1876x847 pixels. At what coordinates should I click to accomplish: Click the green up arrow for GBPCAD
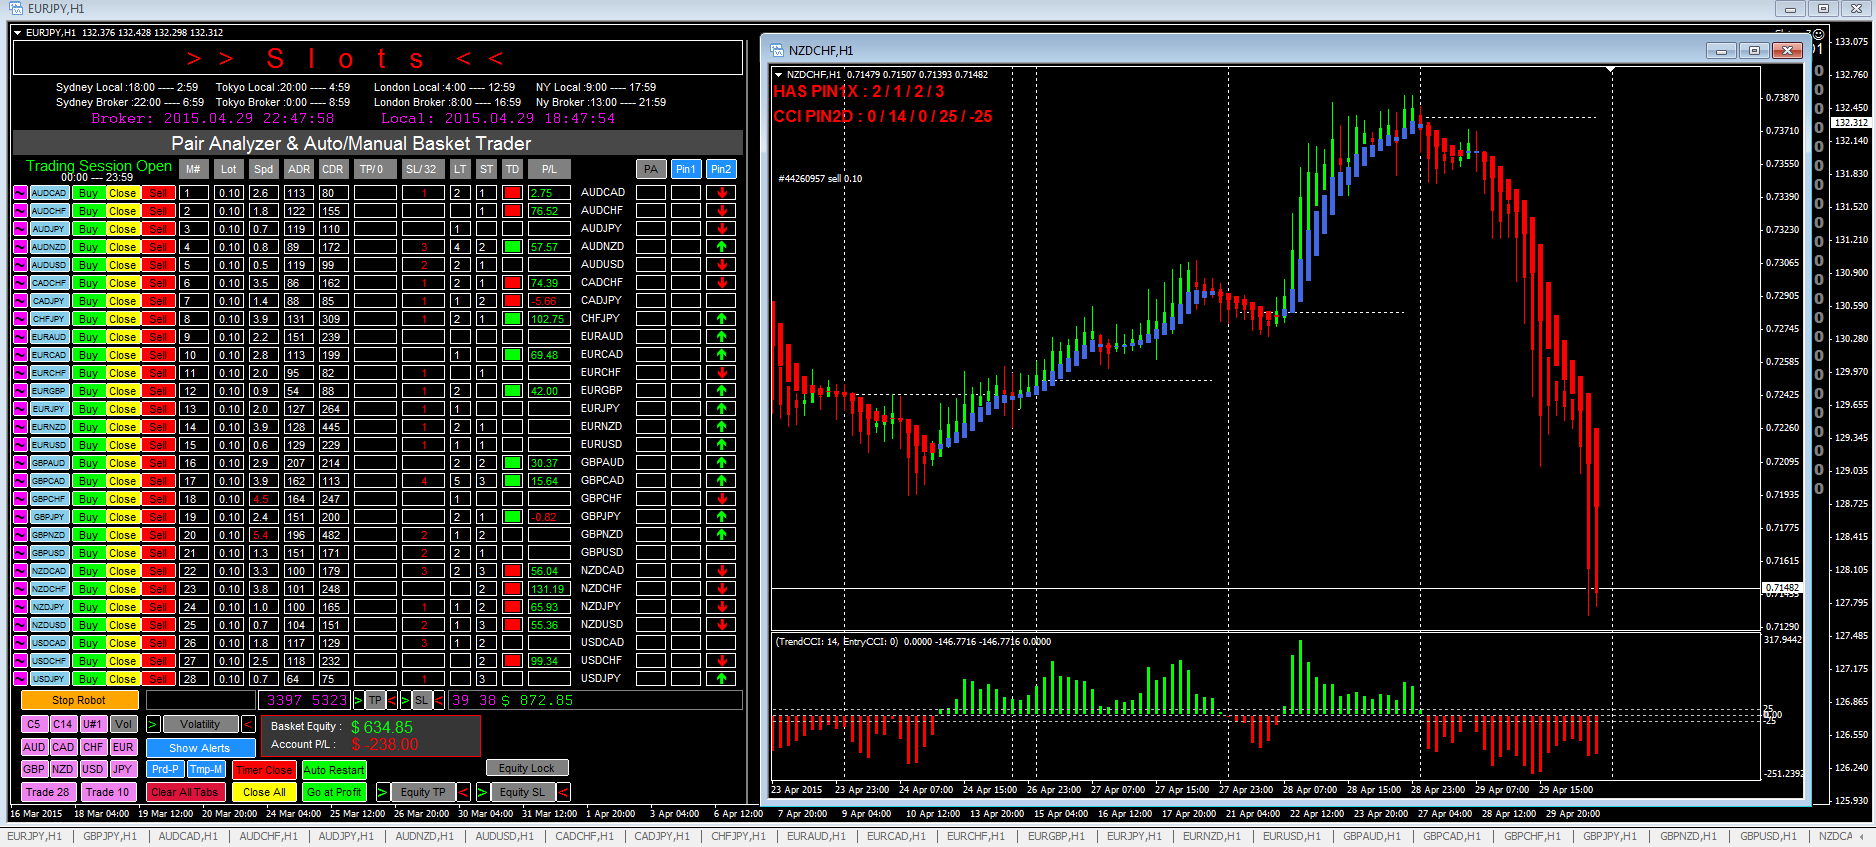(721, 481)
